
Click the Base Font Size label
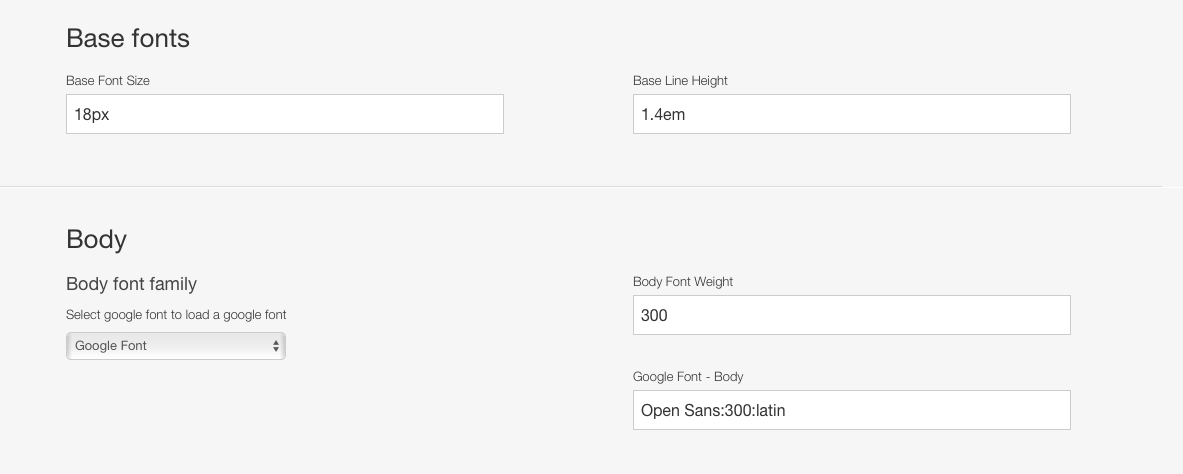[108, 81]
